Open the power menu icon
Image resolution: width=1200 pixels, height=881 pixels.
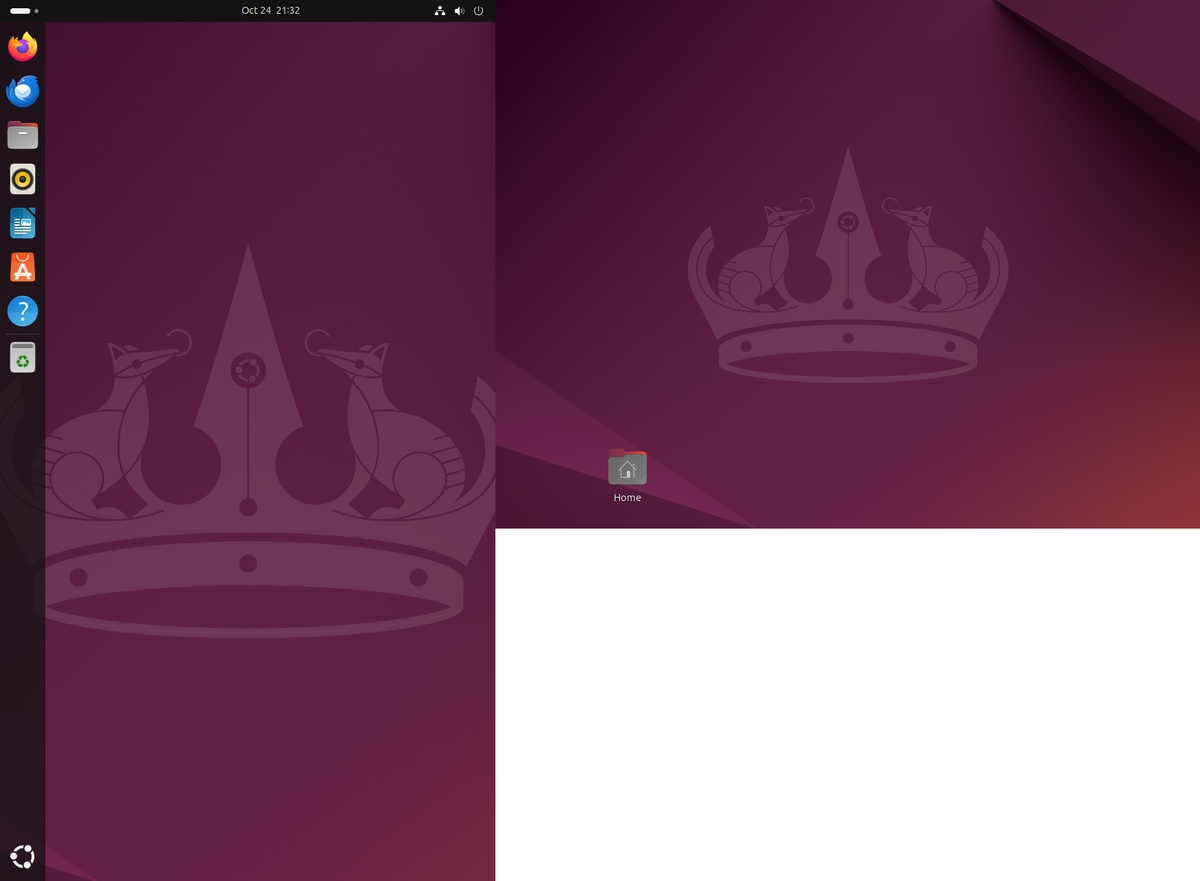click(x=478, y=11)
